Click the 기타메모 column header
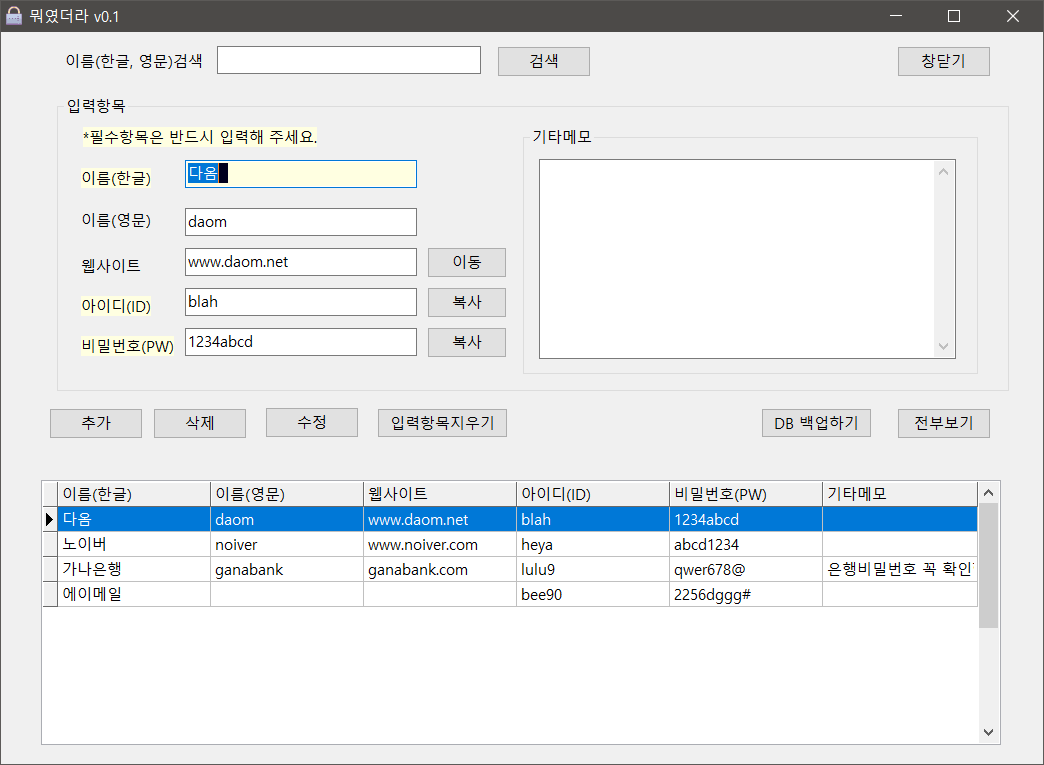 click(x=900, y=494)
